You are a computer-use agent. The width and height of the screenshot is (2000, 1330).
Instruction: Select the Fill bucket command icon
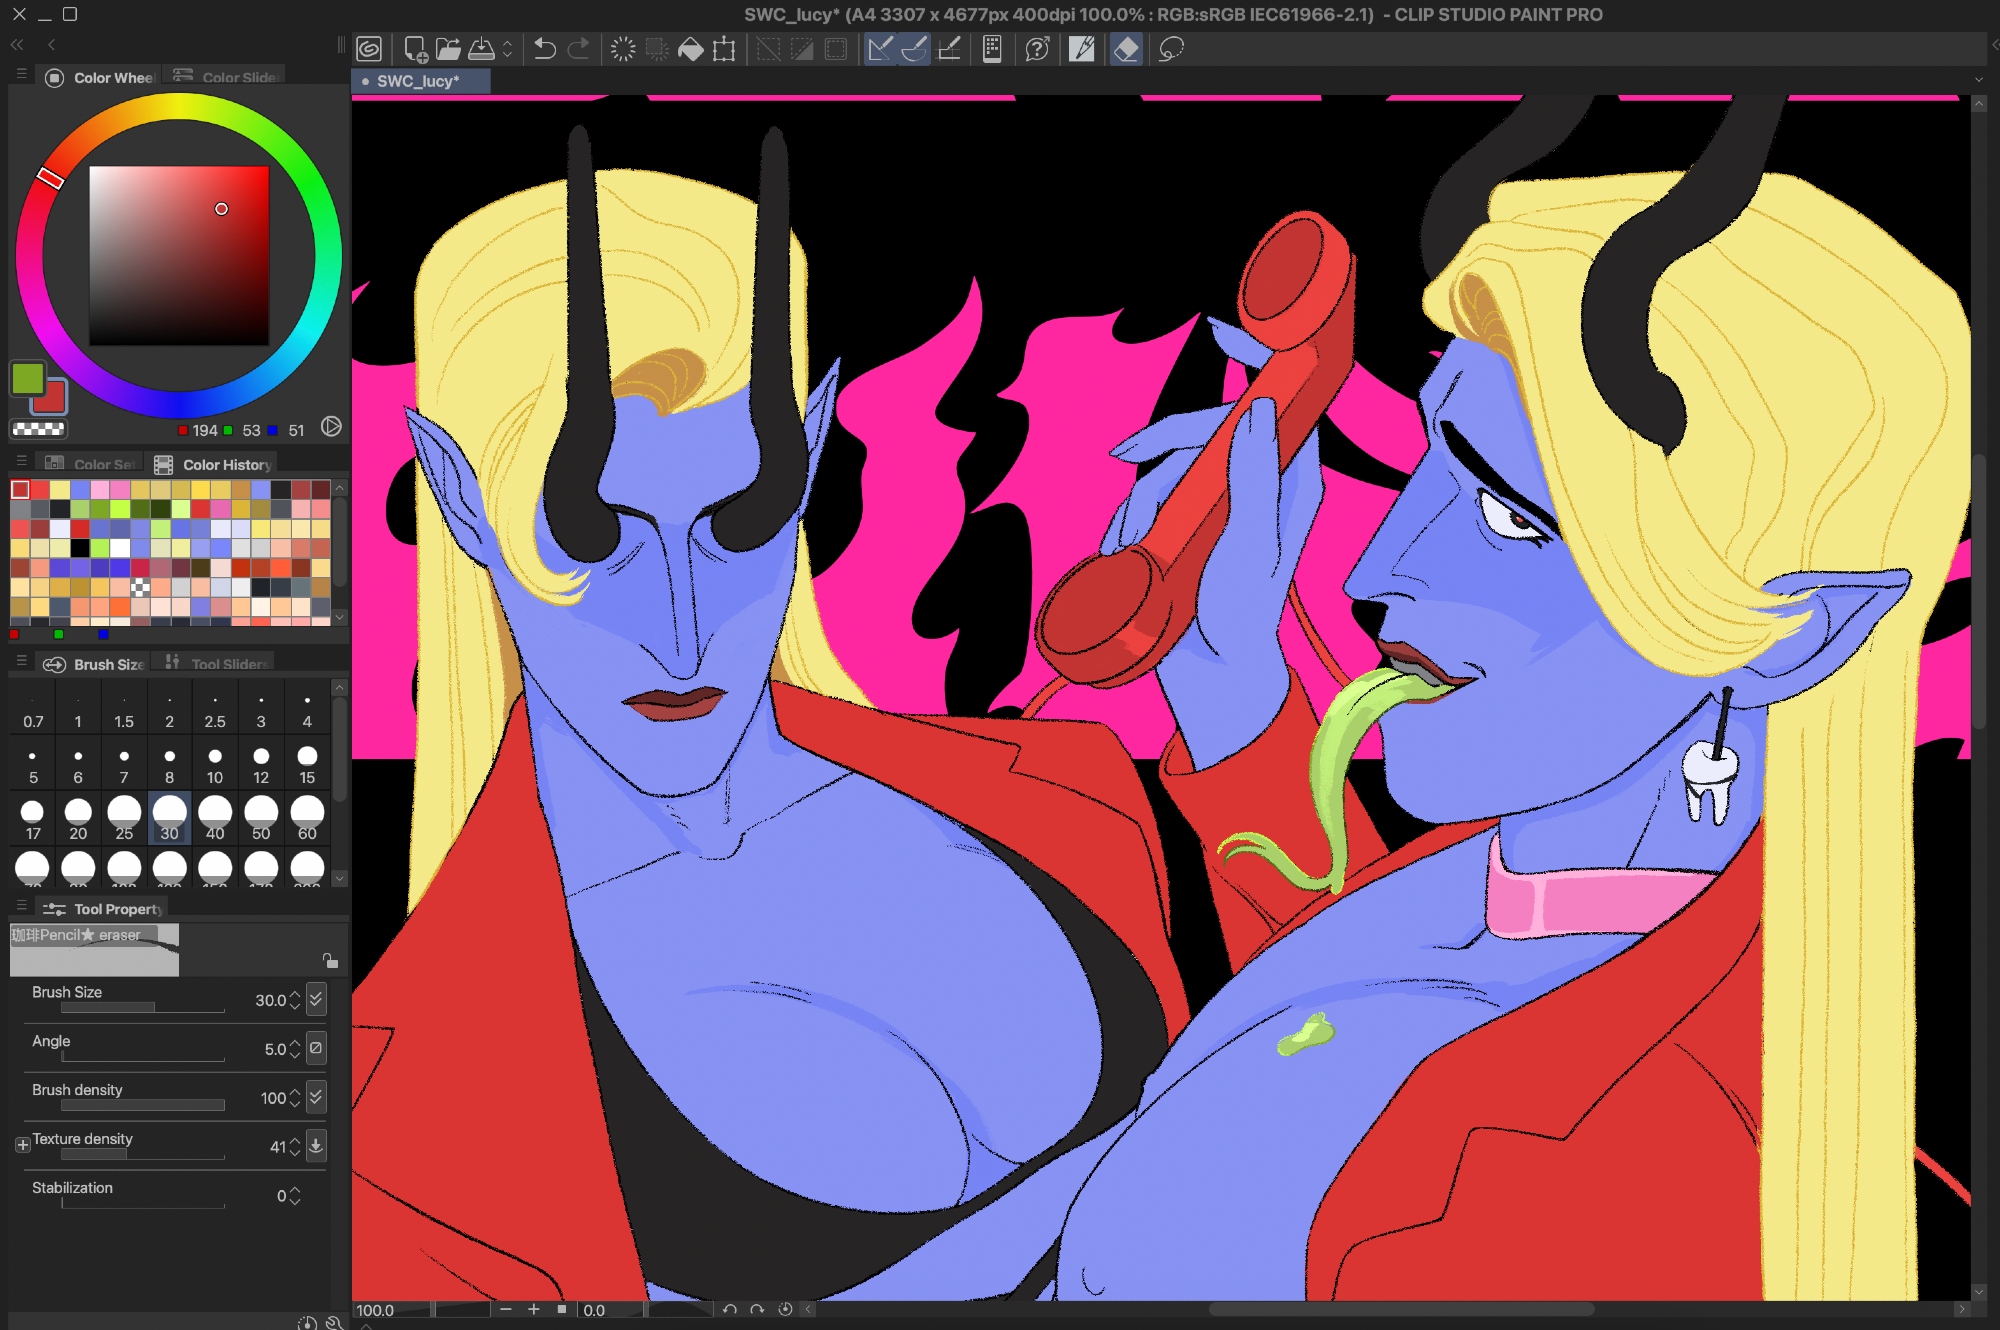pyautogui.click(x=690, y=49)
